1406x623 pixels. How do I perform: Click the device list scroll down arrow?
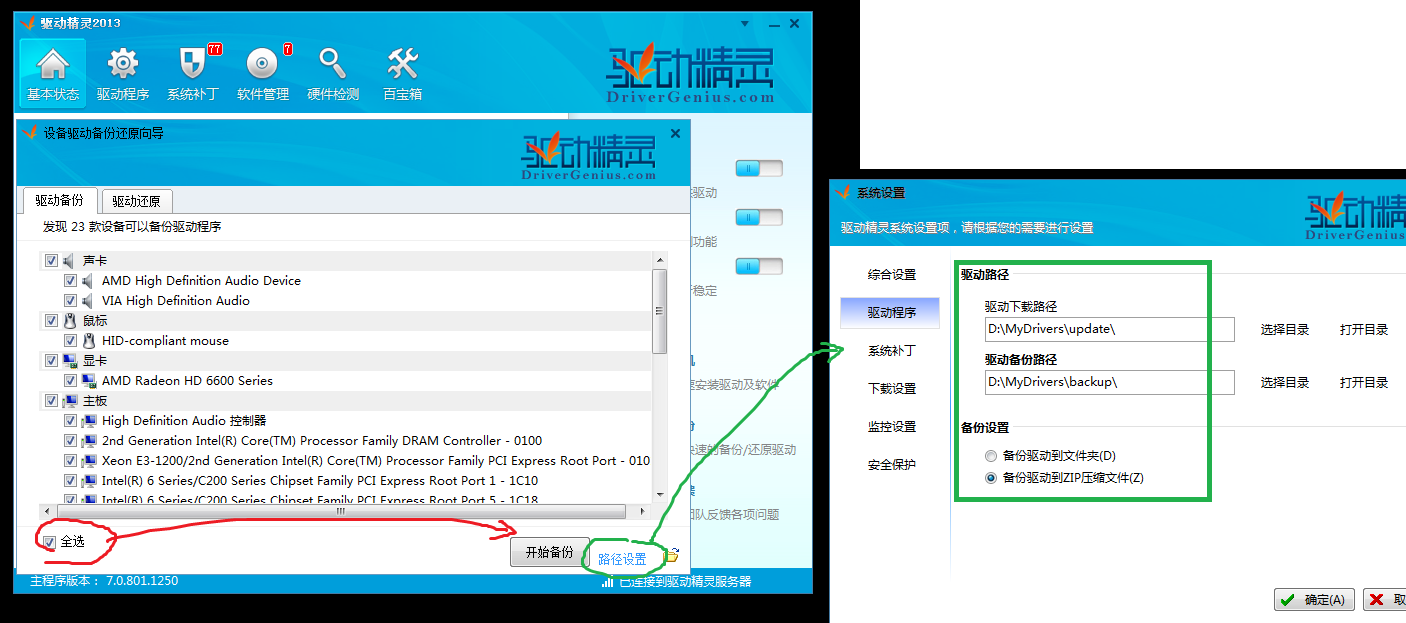click(x=659, y=494)
